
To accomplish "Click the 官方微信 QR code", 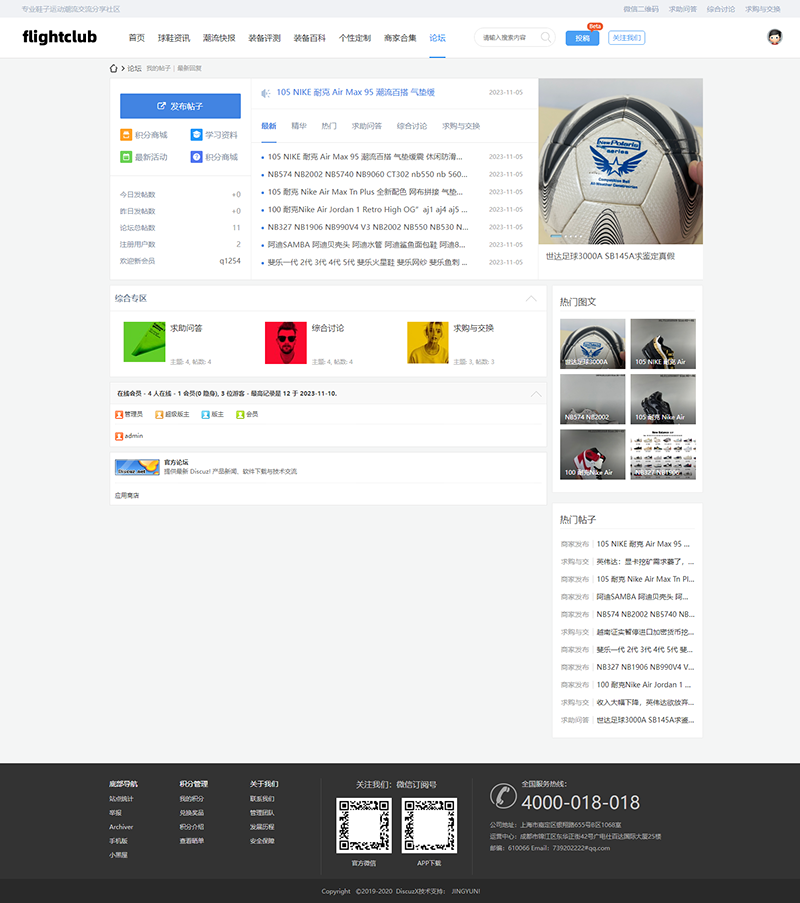I will coord(364,825).
